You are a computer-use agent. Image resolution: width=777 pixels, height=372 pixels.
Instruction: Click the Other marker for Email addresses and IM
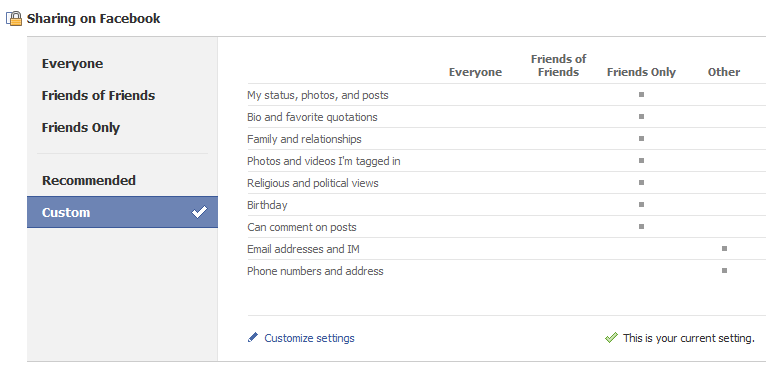pyautogui.click(x=724, y=249)
